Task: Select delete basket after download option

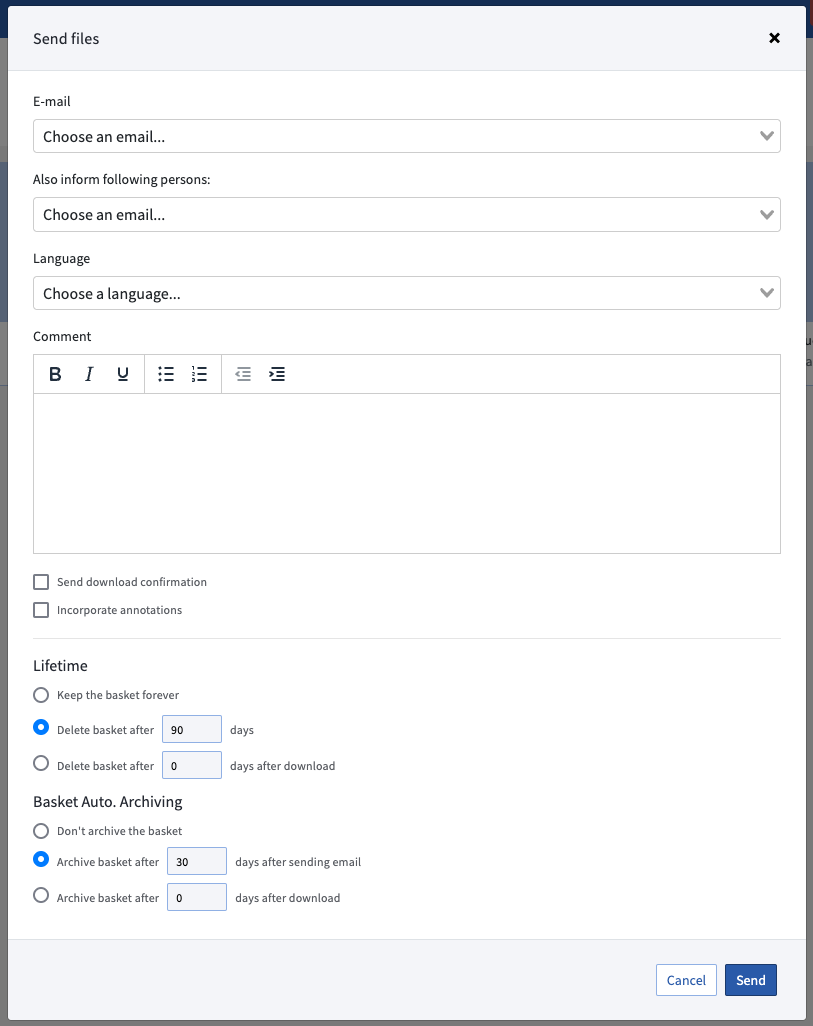Action: point(40,764)
